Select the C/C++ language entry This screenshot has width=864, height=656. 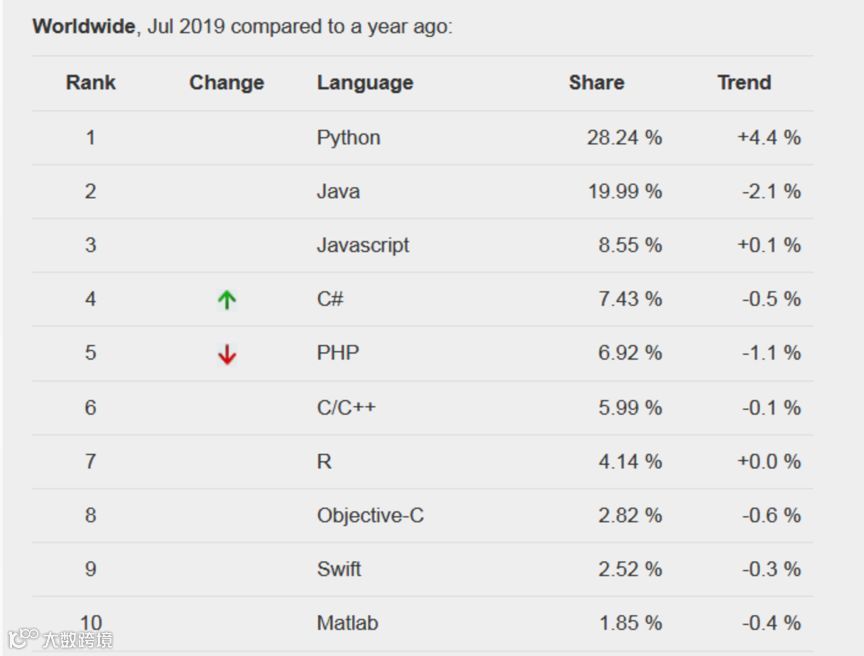pos(346,407)
